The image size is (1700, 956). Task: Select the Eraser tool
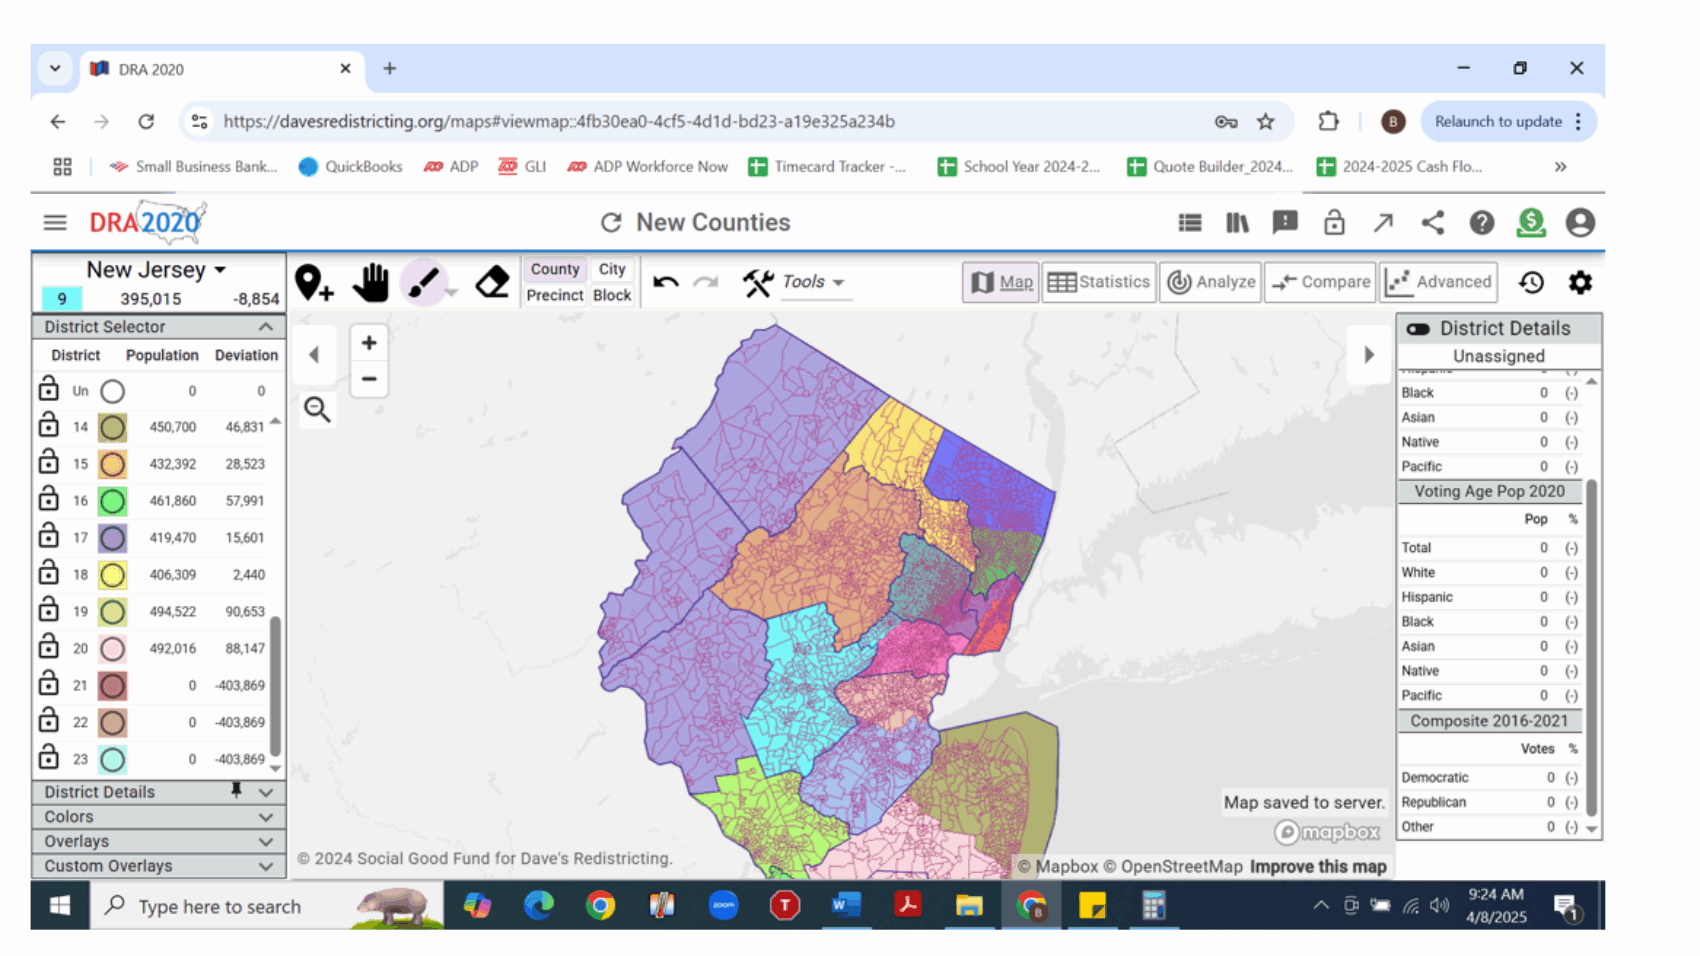(x=492, y=283)
